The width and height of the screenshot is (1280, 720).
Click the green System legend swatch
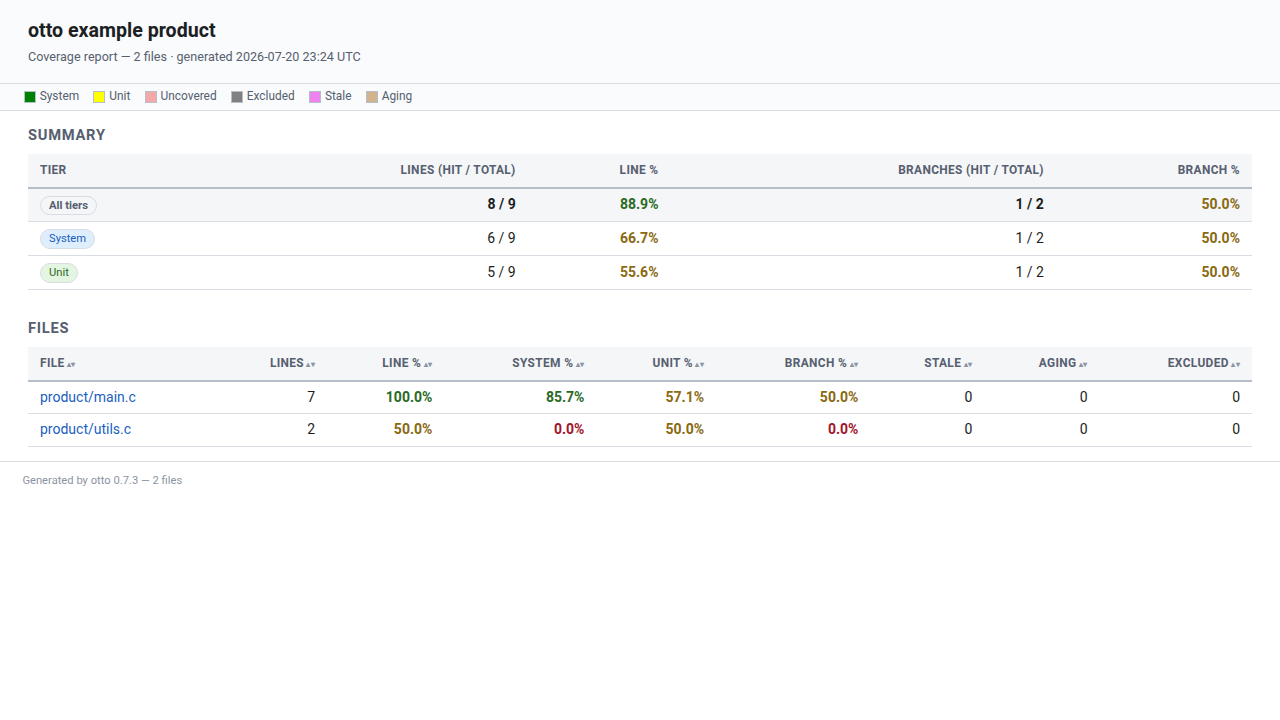(x=30, y=97)
